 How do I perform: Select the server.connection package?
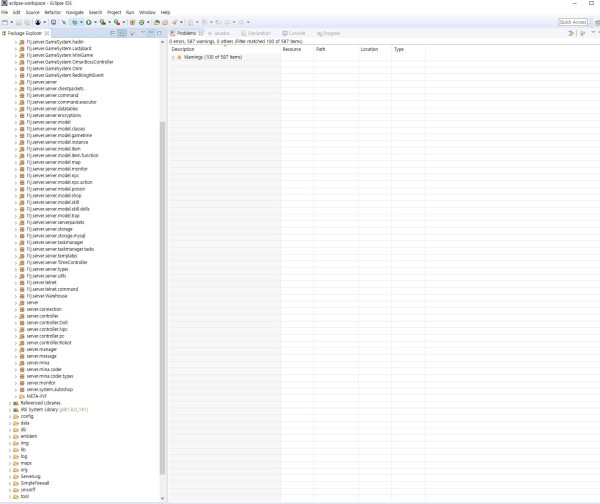point(44,309)
